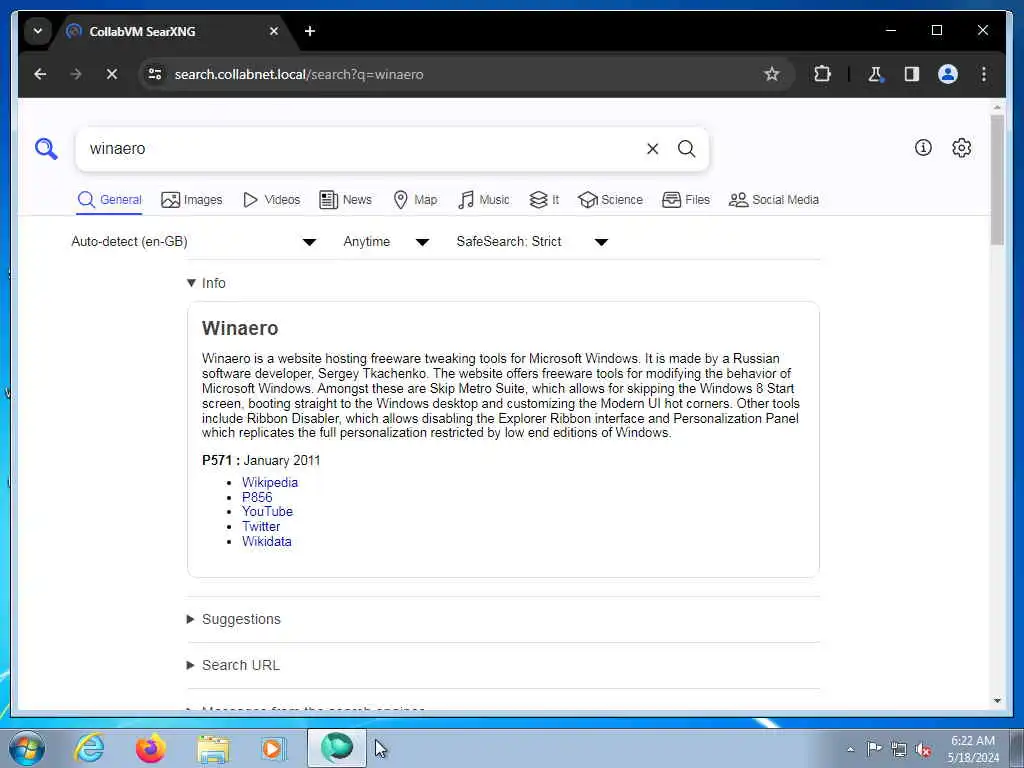The width and height of the screenshot is (1024, 768).
Task: Open Chrome extensions puzzle icon
Action: click(822, 74)
